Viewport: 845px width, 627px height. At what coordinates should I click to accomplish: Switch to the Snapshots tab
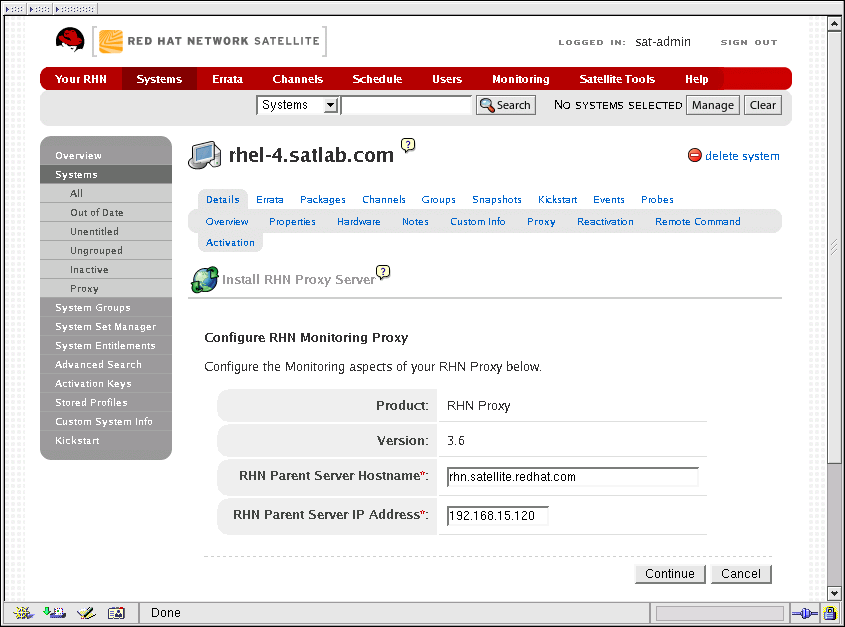[x=497, y=199]
